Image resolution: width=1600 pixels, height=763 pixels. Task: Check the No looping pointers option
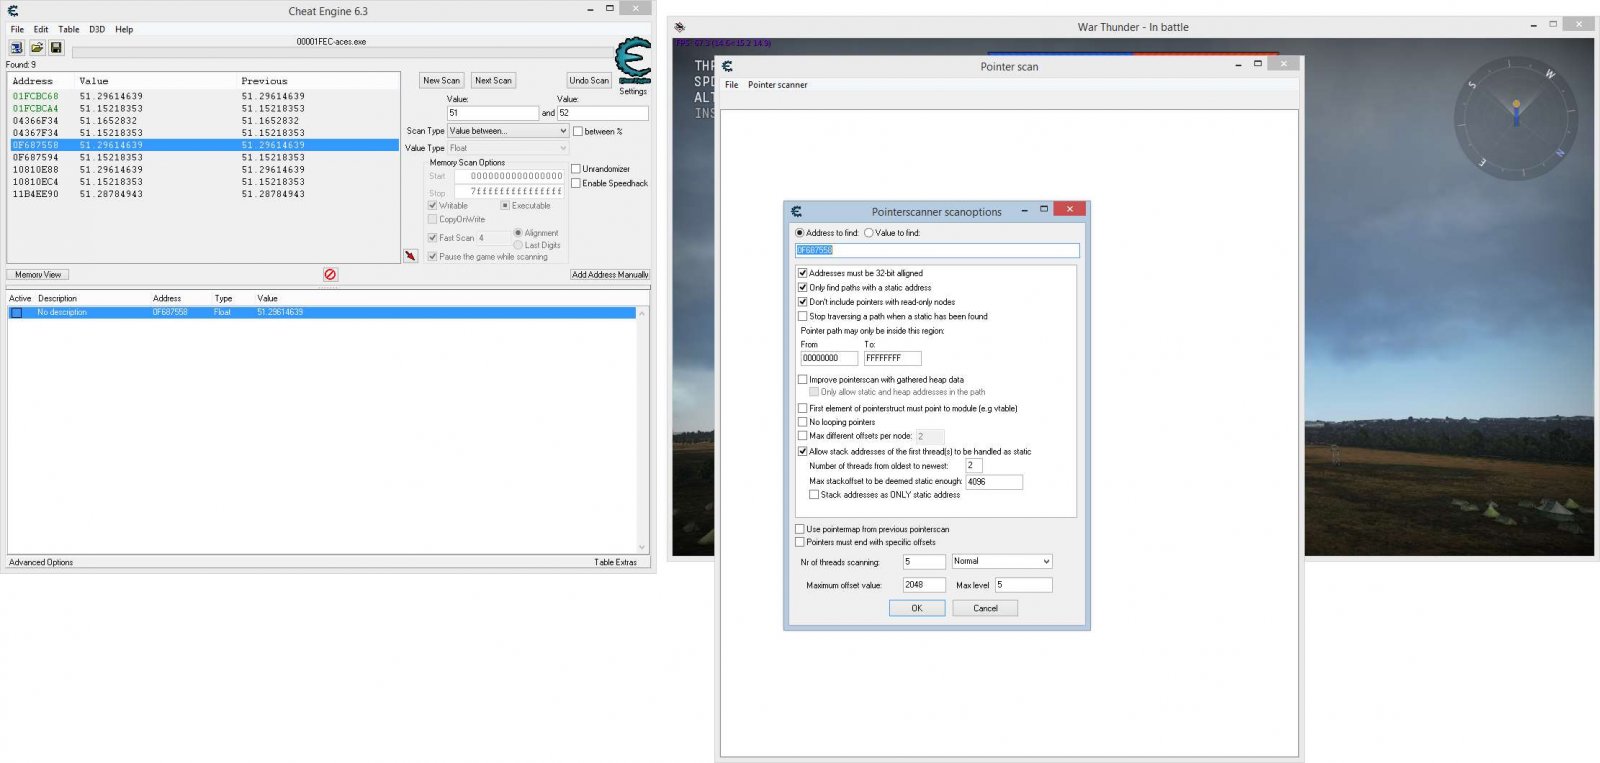coord(802,422)
